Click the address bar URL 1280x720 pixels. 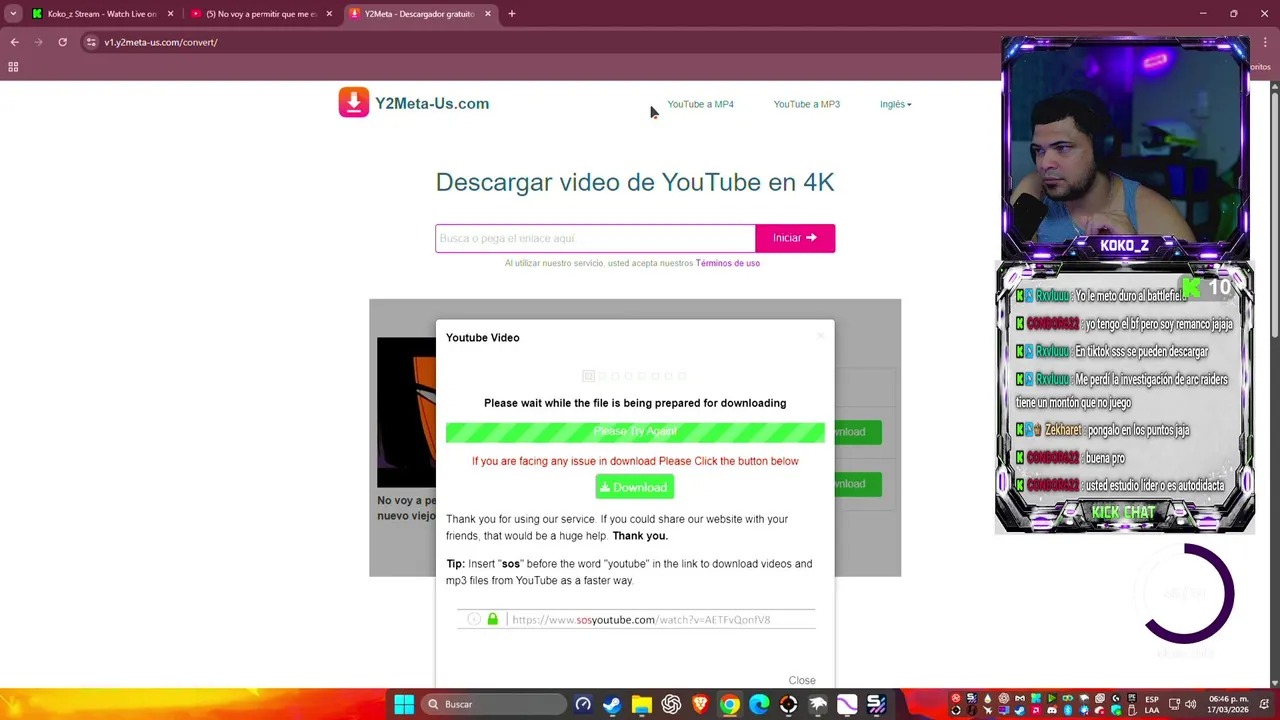click(x=160, y=42)
